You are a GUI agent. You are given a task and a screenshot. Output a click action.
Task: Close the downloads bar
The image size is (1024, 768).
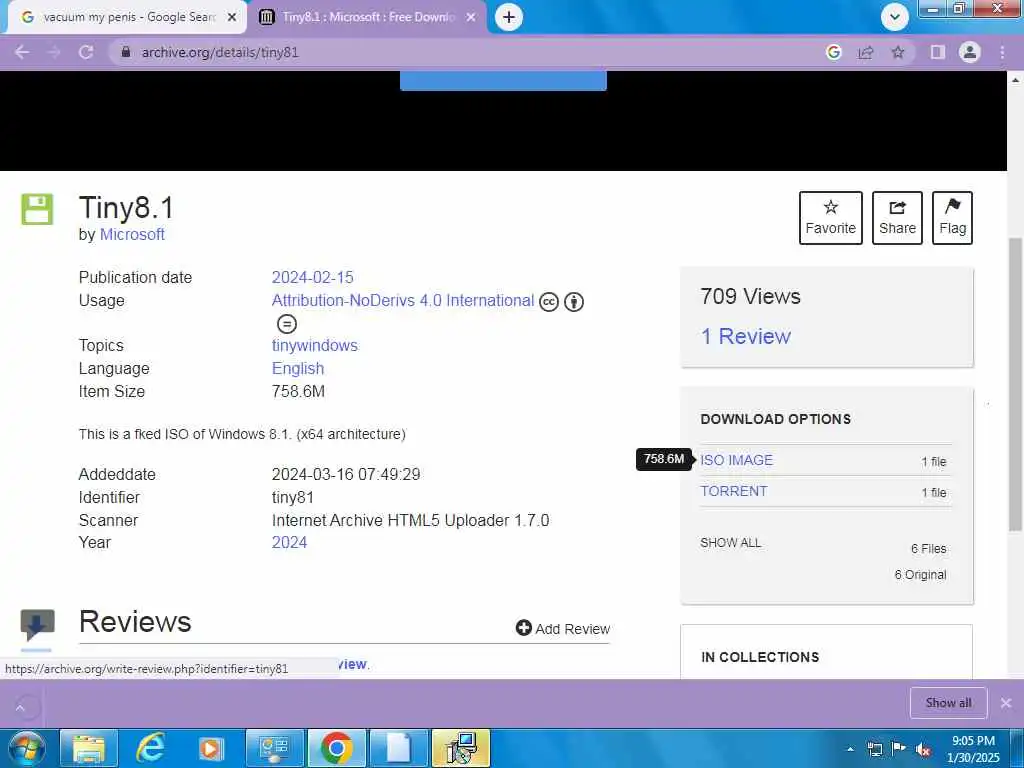tap(1006, 703)
